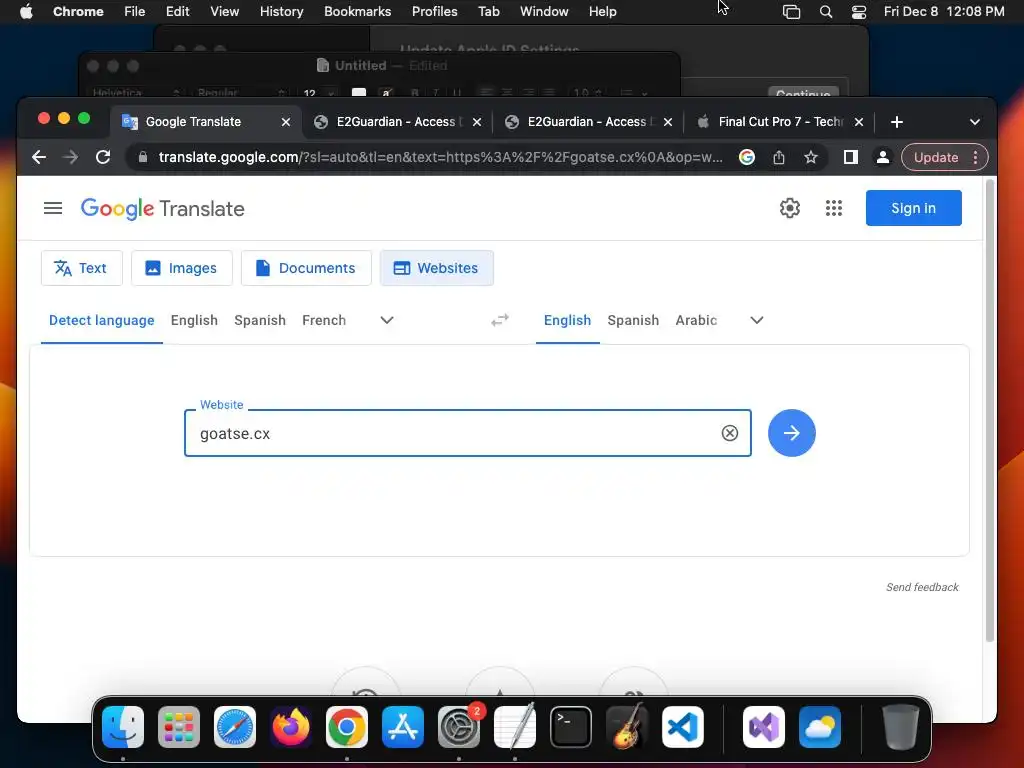Open the Bookmarks menu

click(357, 12)
